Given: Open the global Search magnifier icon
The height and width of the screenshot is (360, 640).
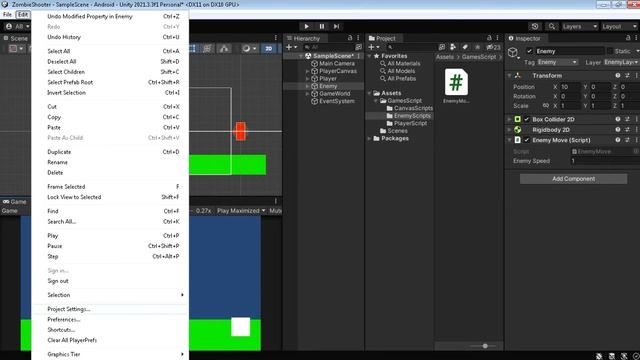Looking at the screenshot, I should [552, 27].
